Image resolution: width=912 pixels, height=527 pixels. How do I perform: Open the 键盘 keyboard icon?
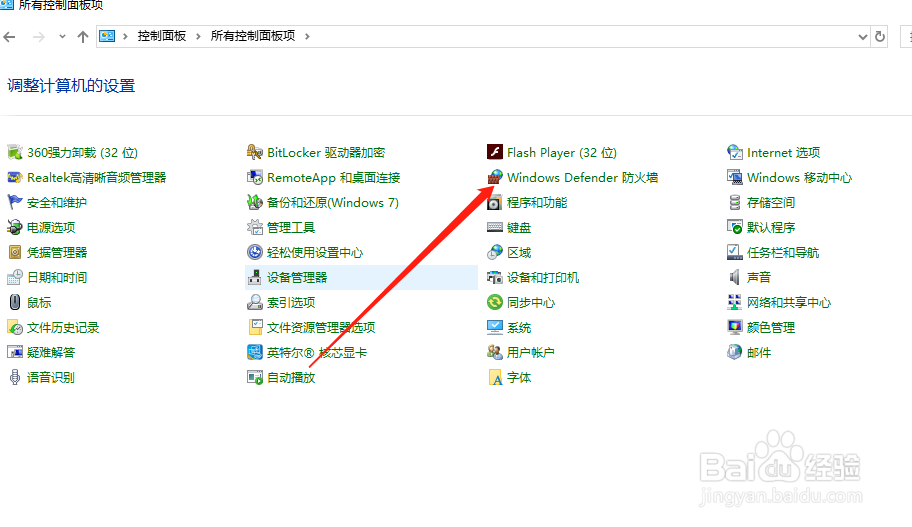494,227
